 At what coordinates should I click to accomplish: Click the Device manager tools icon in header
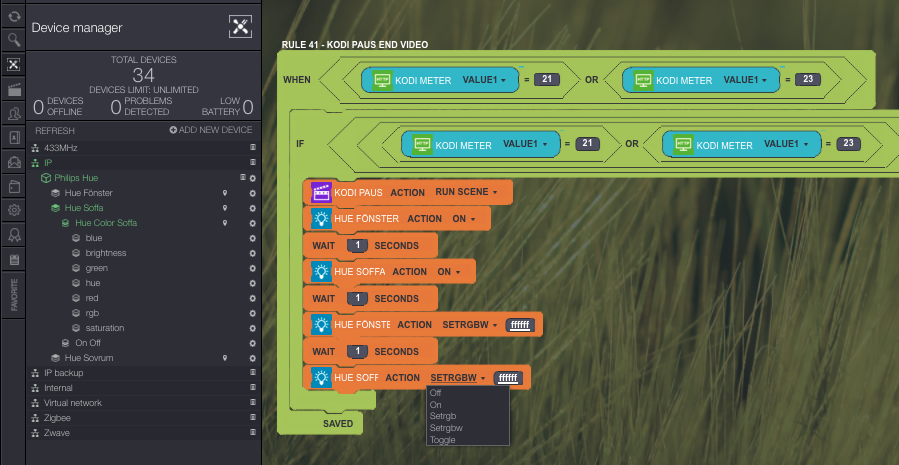[240, 27]
